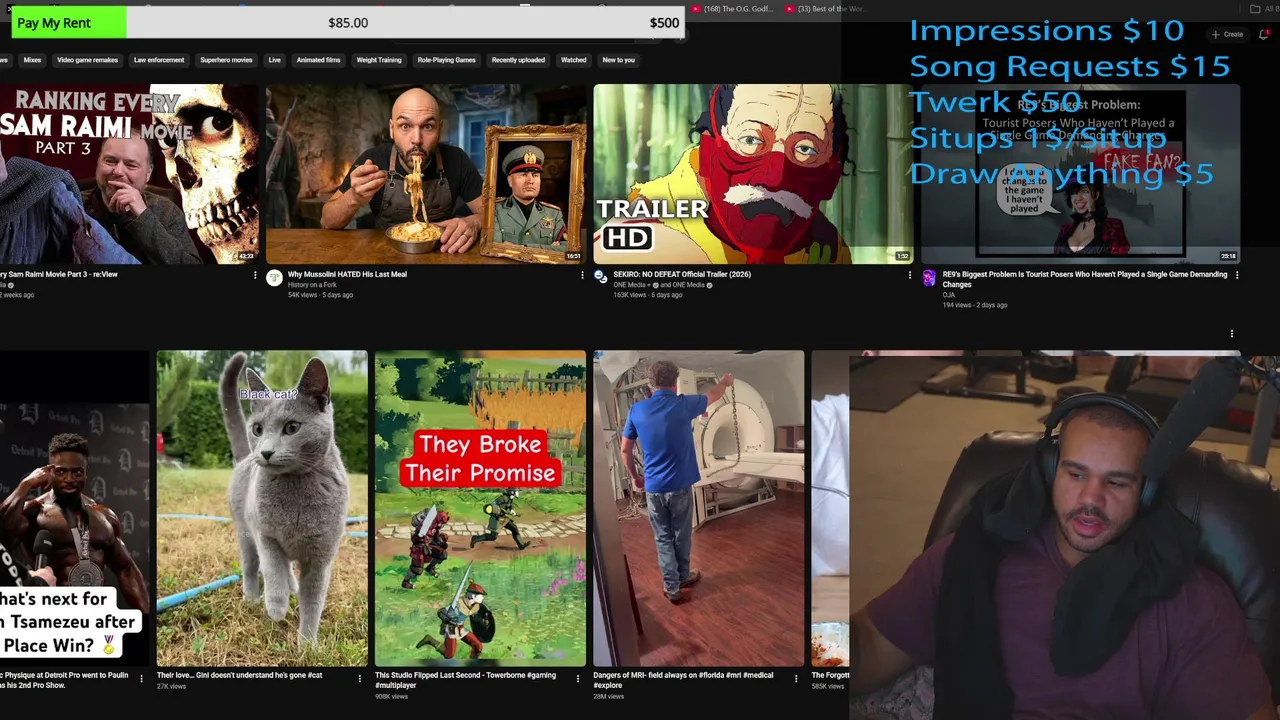Screen dimensions: 1280x720
Task: Open the gray cat short thumbnail
Action: point(262,508)
